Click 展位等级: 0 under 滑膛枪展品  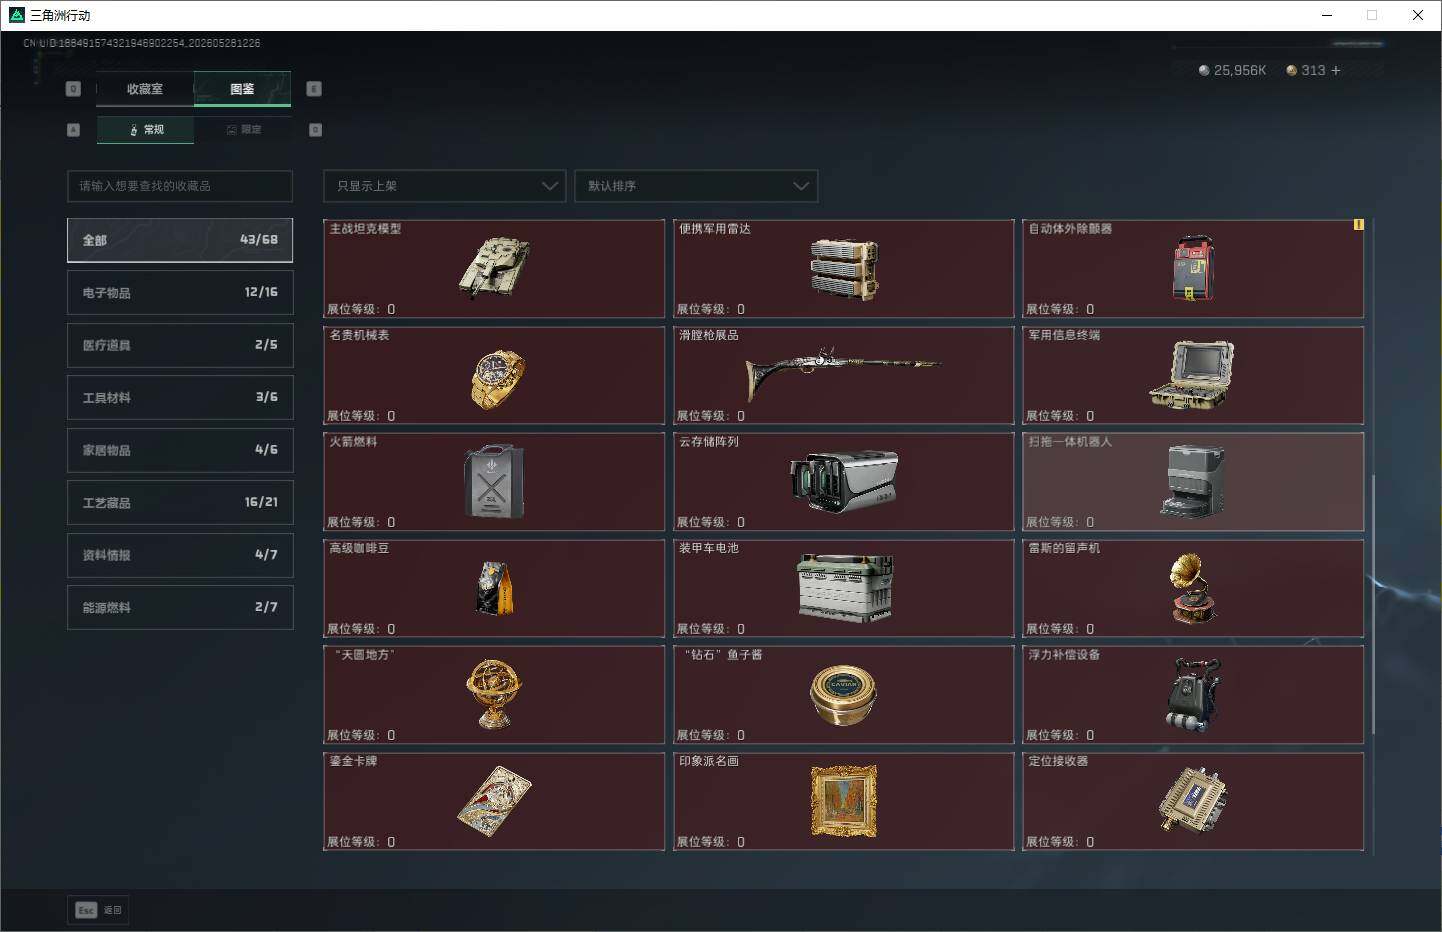click(711, 416)
